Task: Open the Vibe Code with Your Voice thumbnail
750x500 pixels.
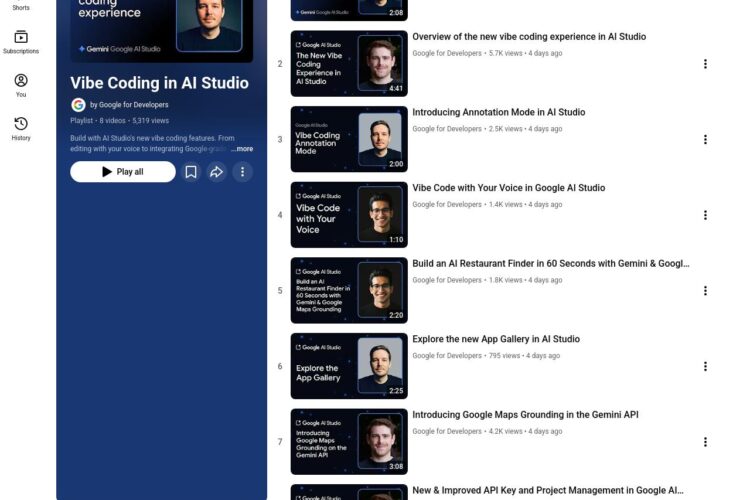Action: pos(349,215)
